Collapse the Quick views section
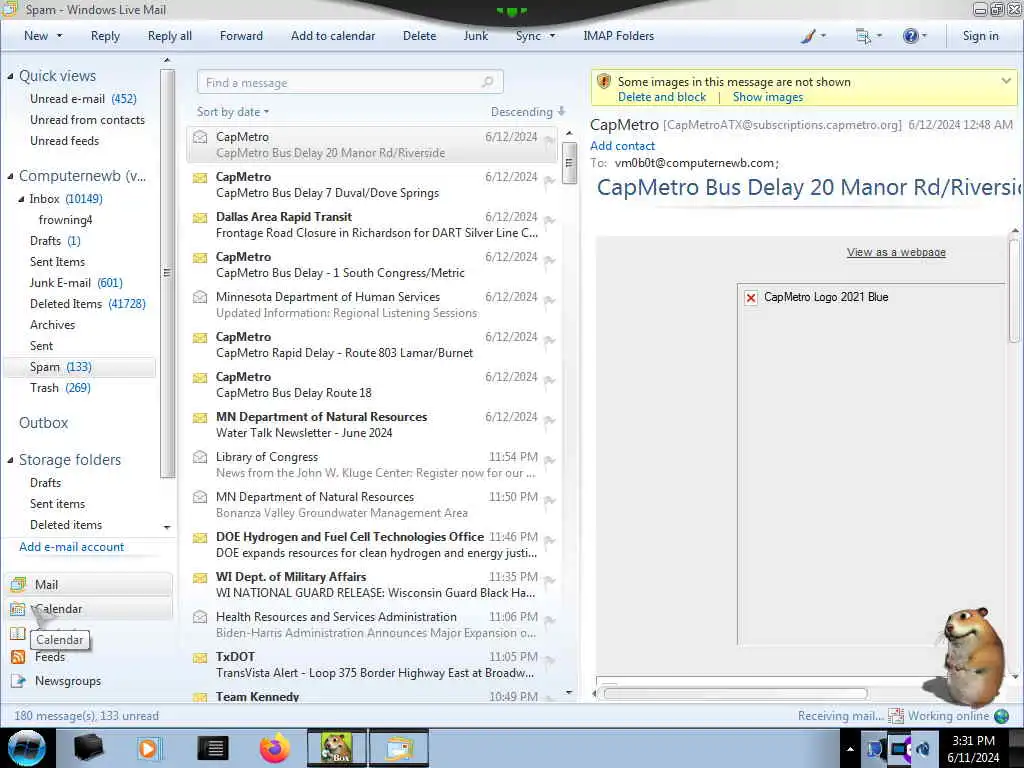1024x768 pixels. click(10, 76)
